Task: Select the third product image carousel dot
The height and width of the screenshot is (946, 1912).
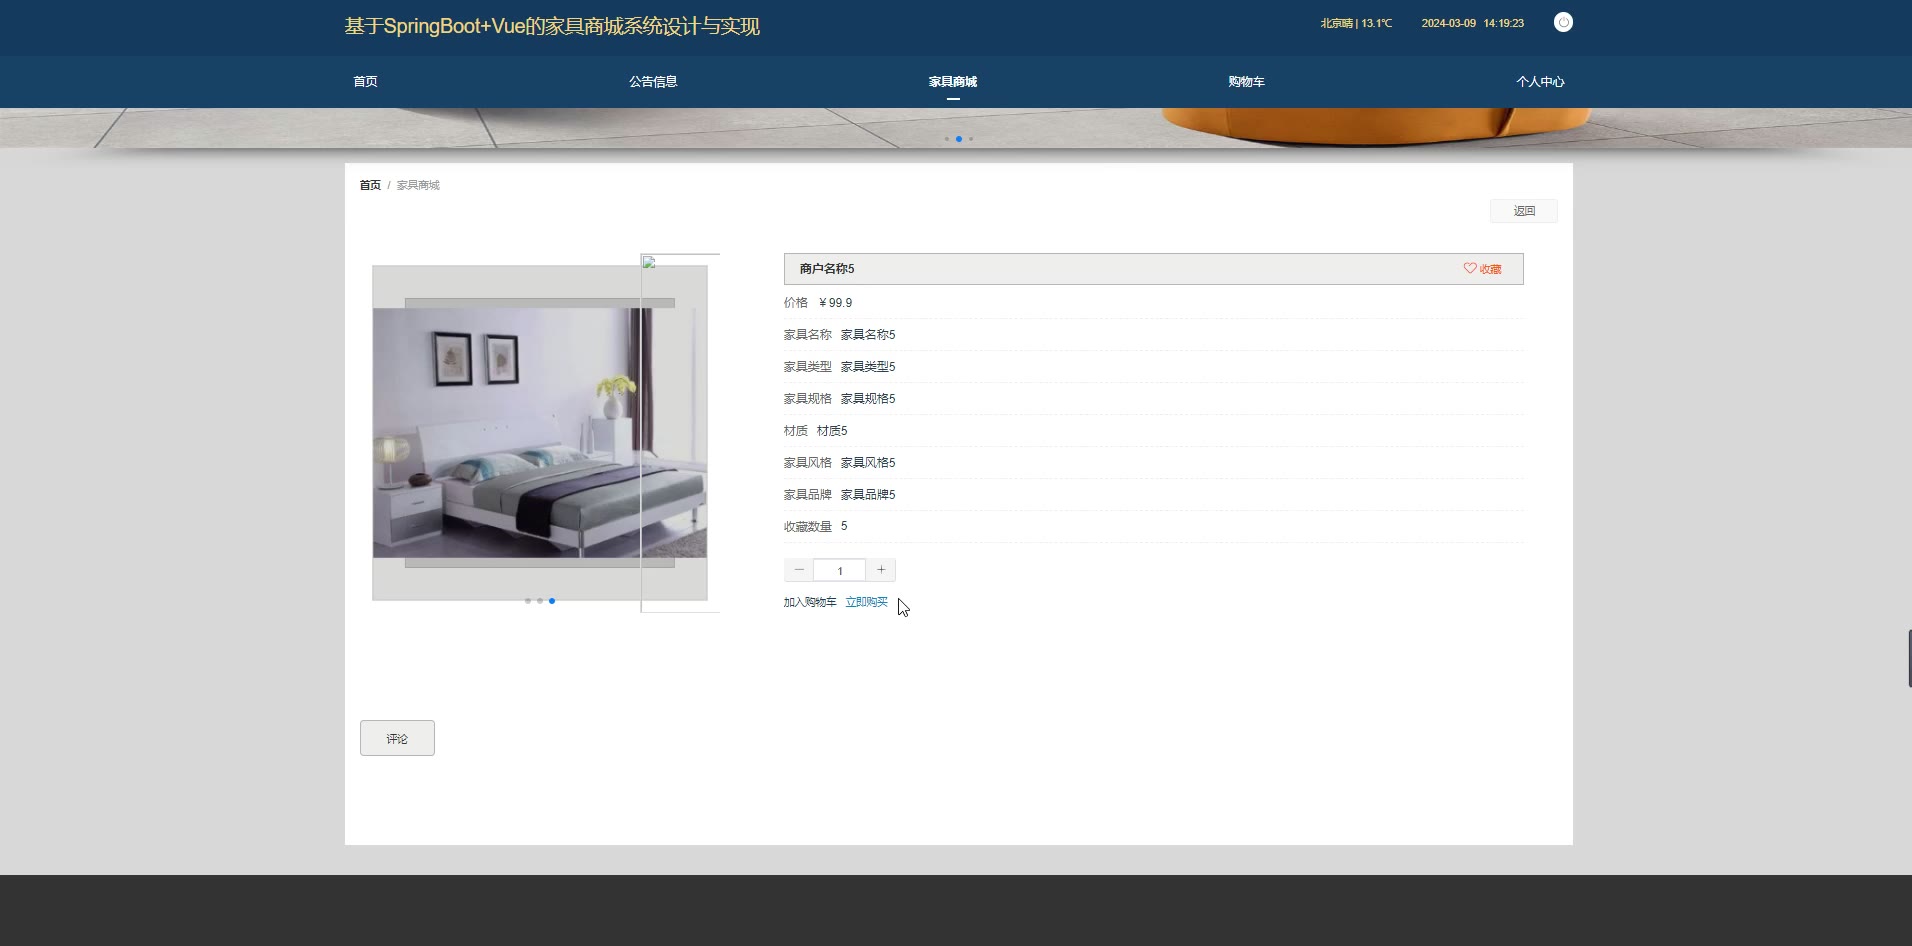Action: 552,601
